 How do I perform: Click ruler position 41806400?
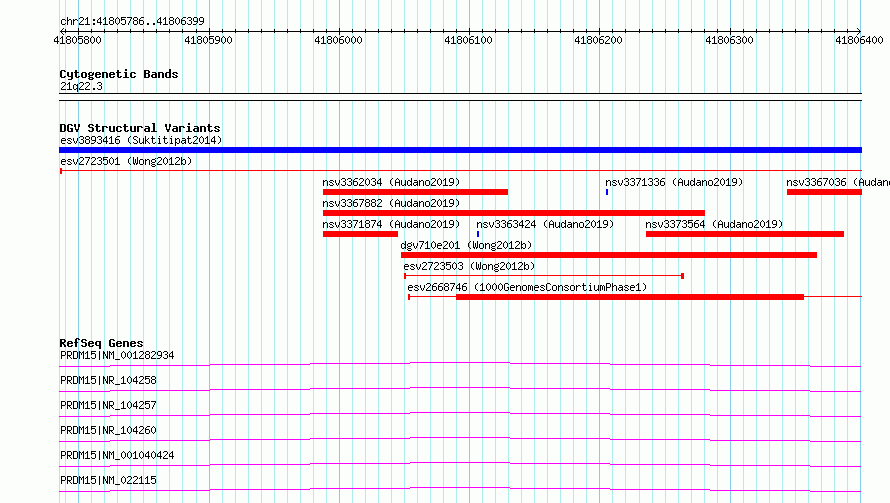pos(859,40)
